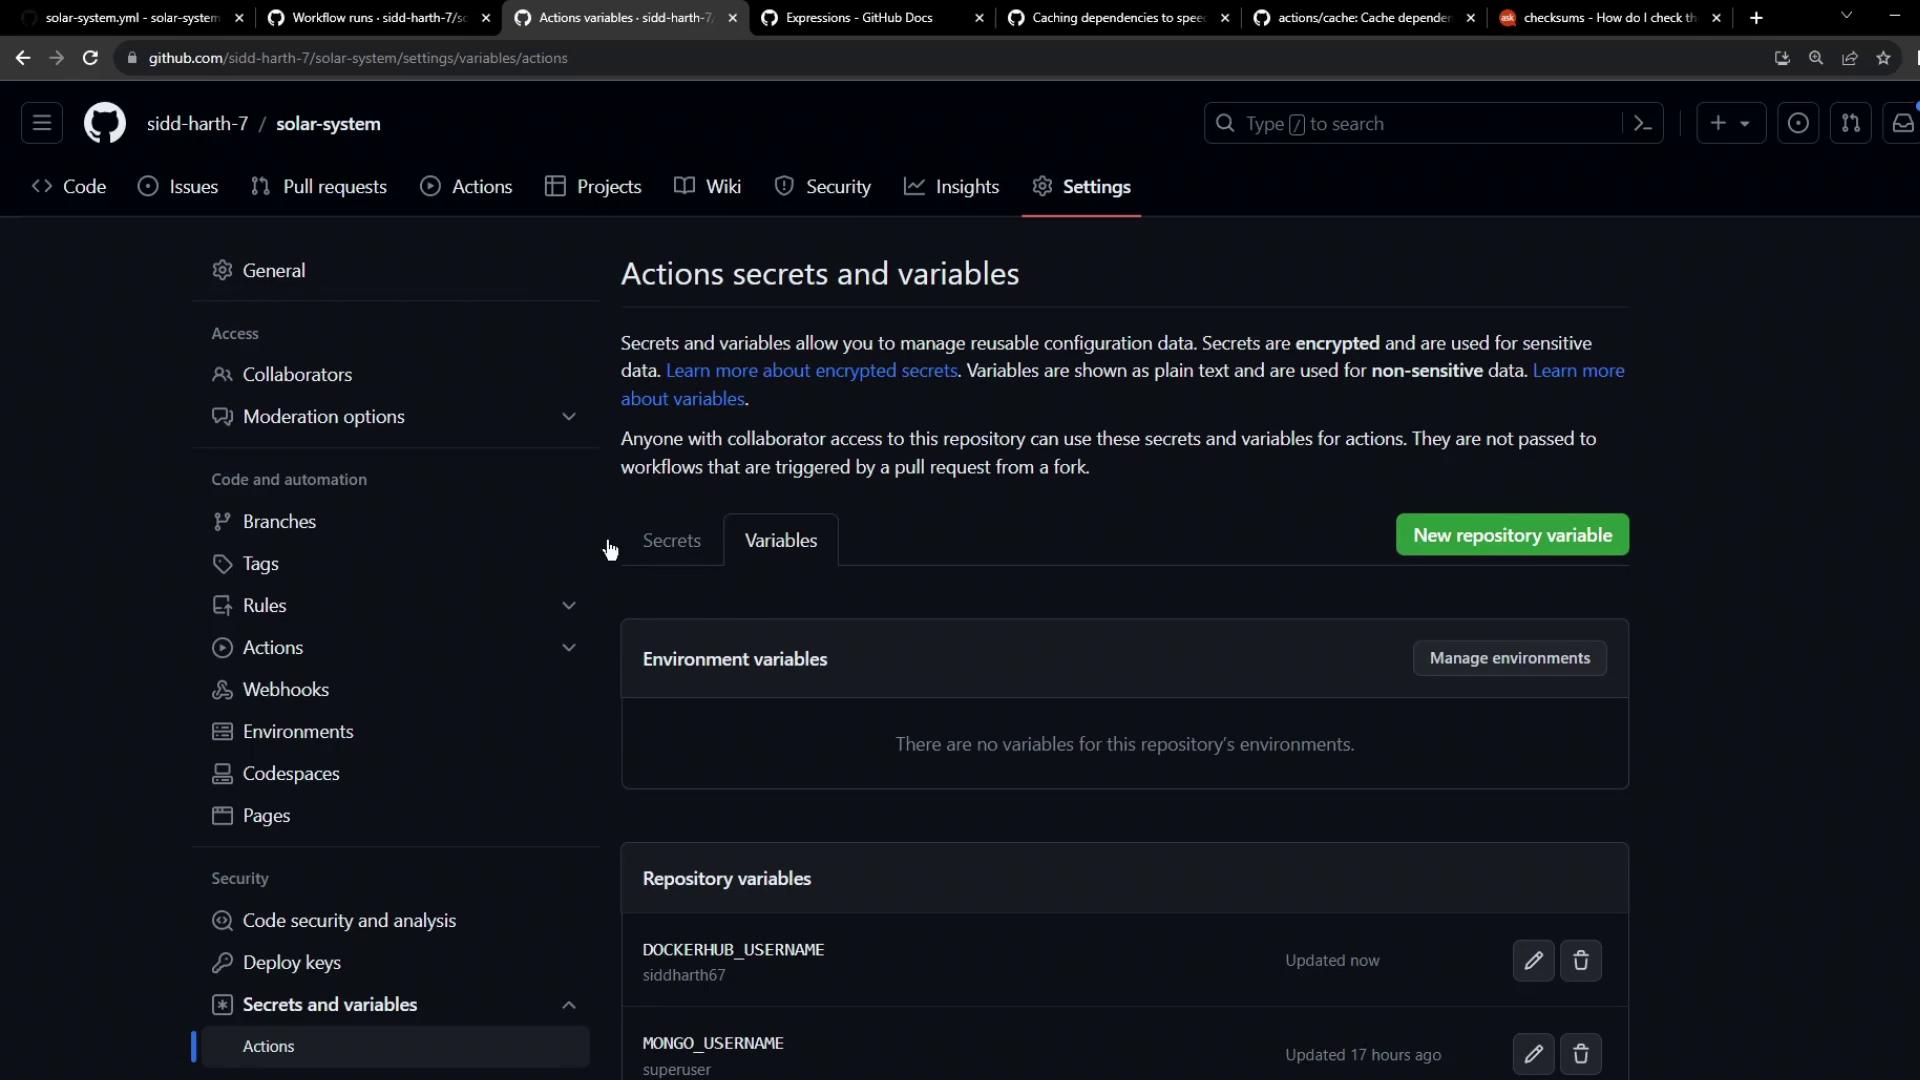
Task: Open the create new plus dropdown
Action: click(1730, 124)
